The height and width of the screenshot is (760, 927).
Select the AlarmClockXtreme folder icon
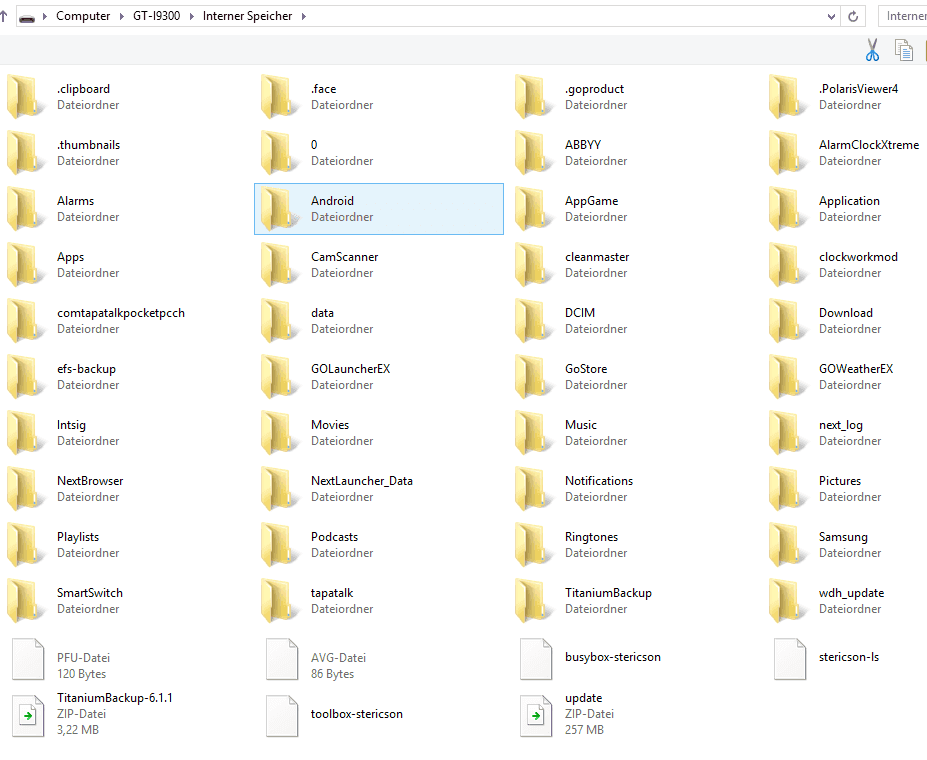(x=788, y=153)
